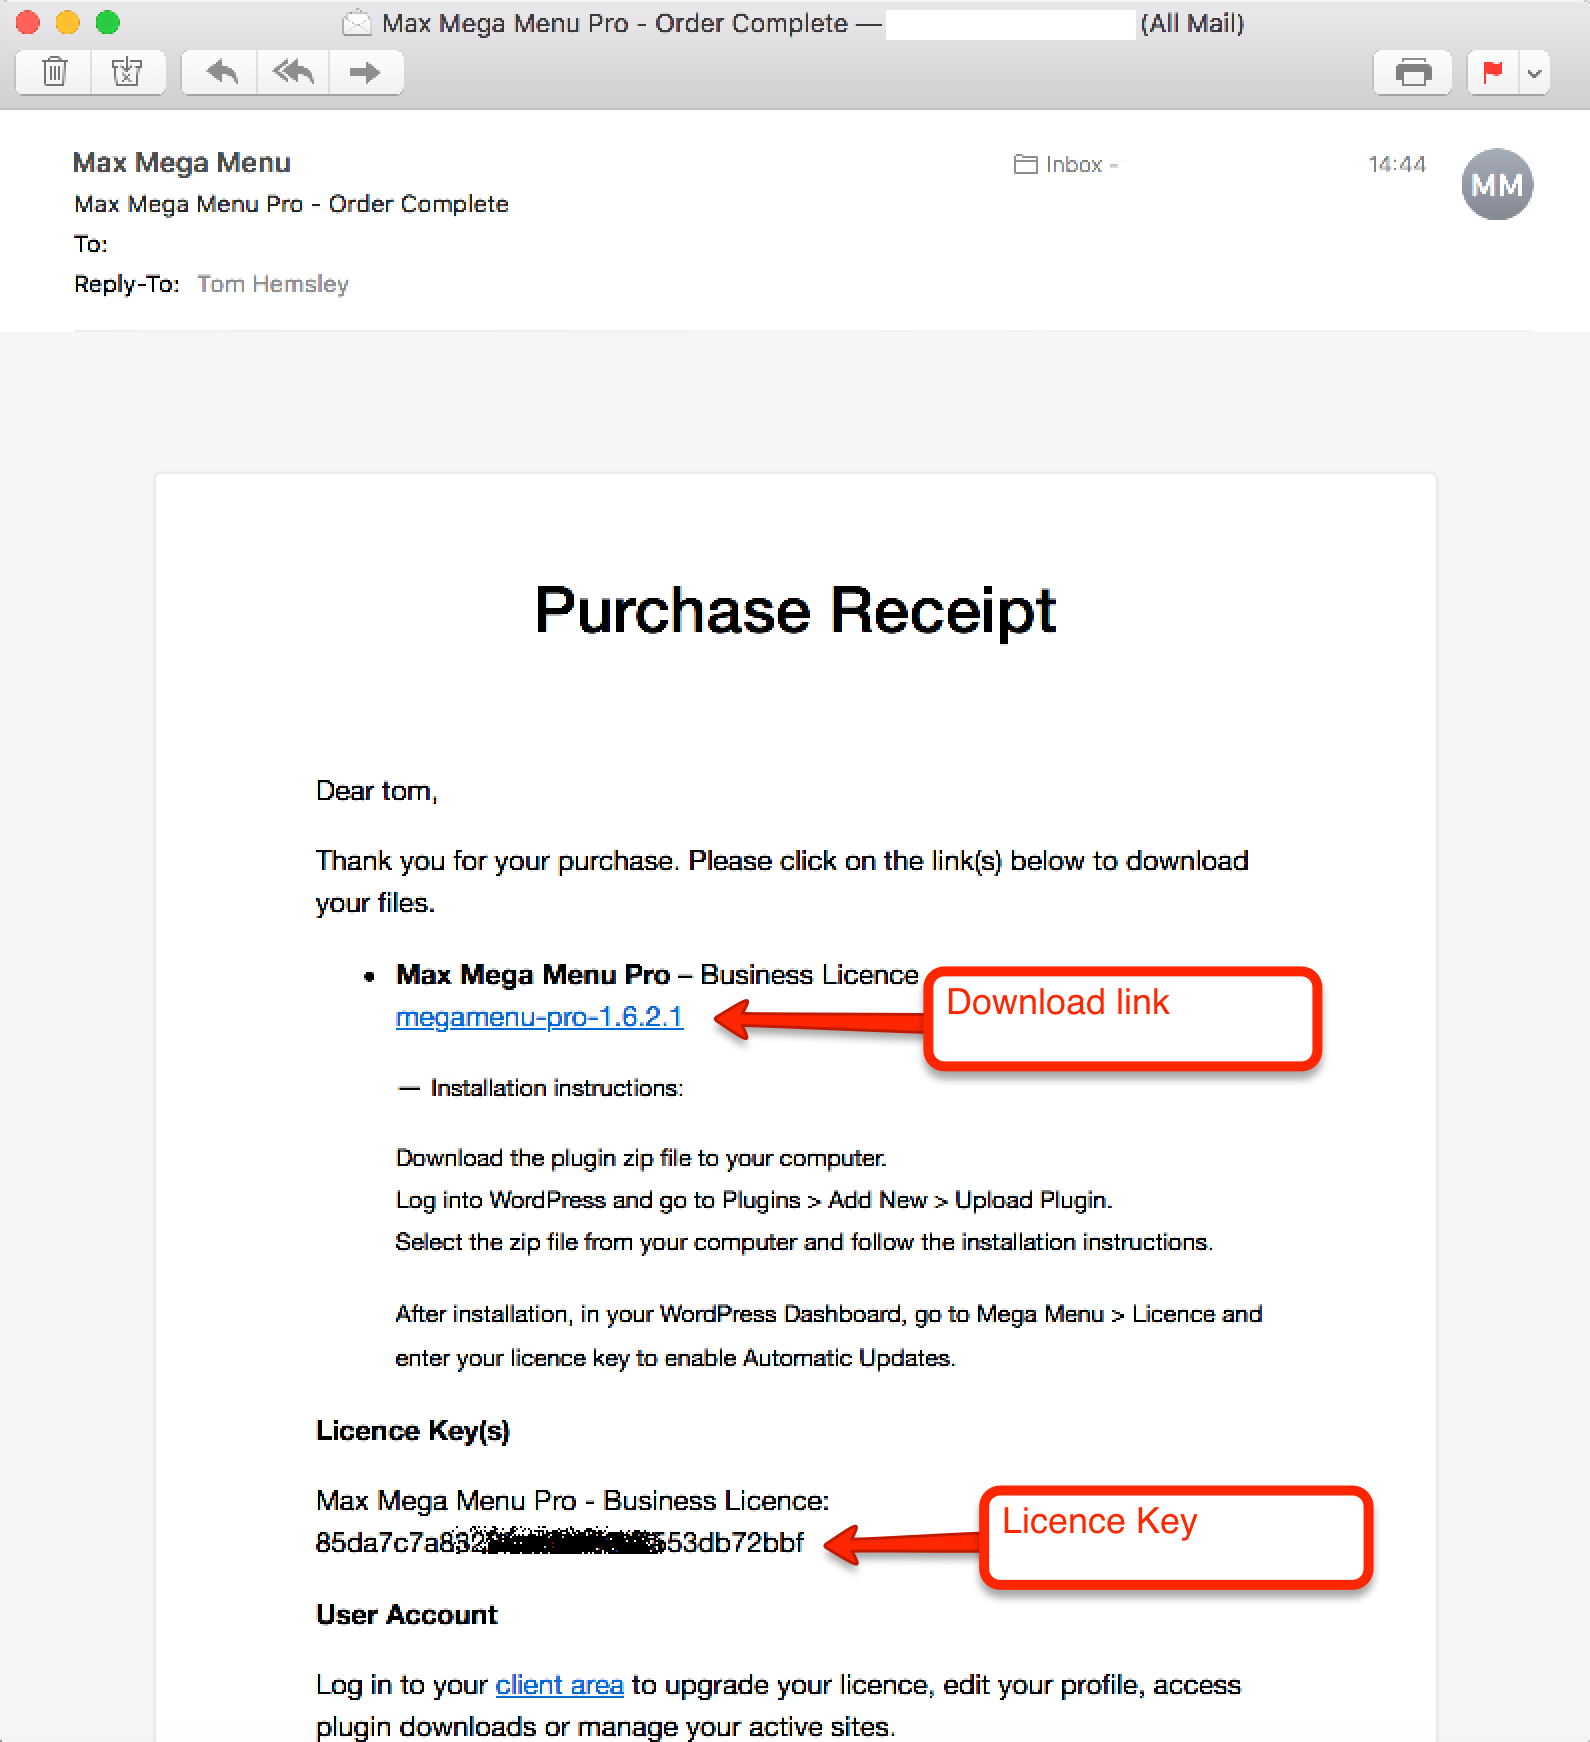Print the purchase receipt email

1412,73
